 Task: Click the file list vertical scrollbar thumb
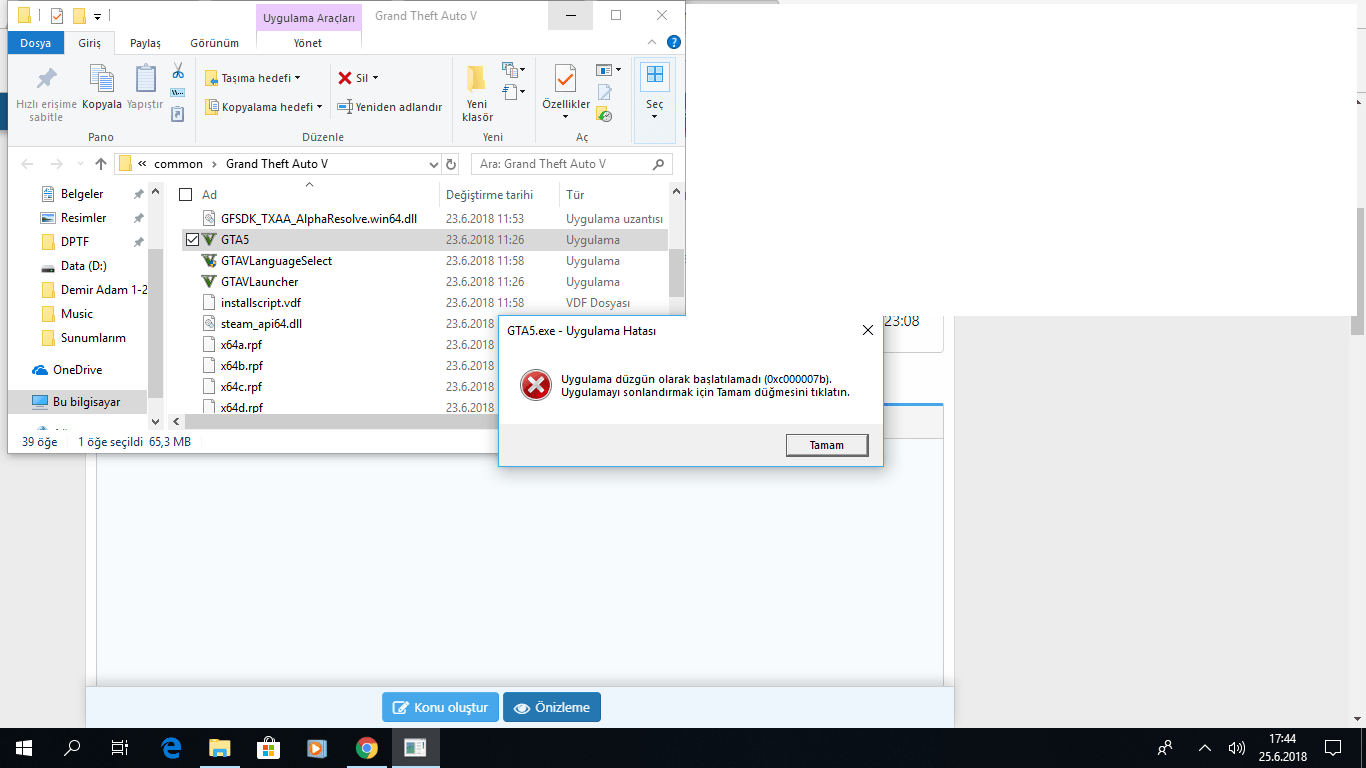pos(677,272)
